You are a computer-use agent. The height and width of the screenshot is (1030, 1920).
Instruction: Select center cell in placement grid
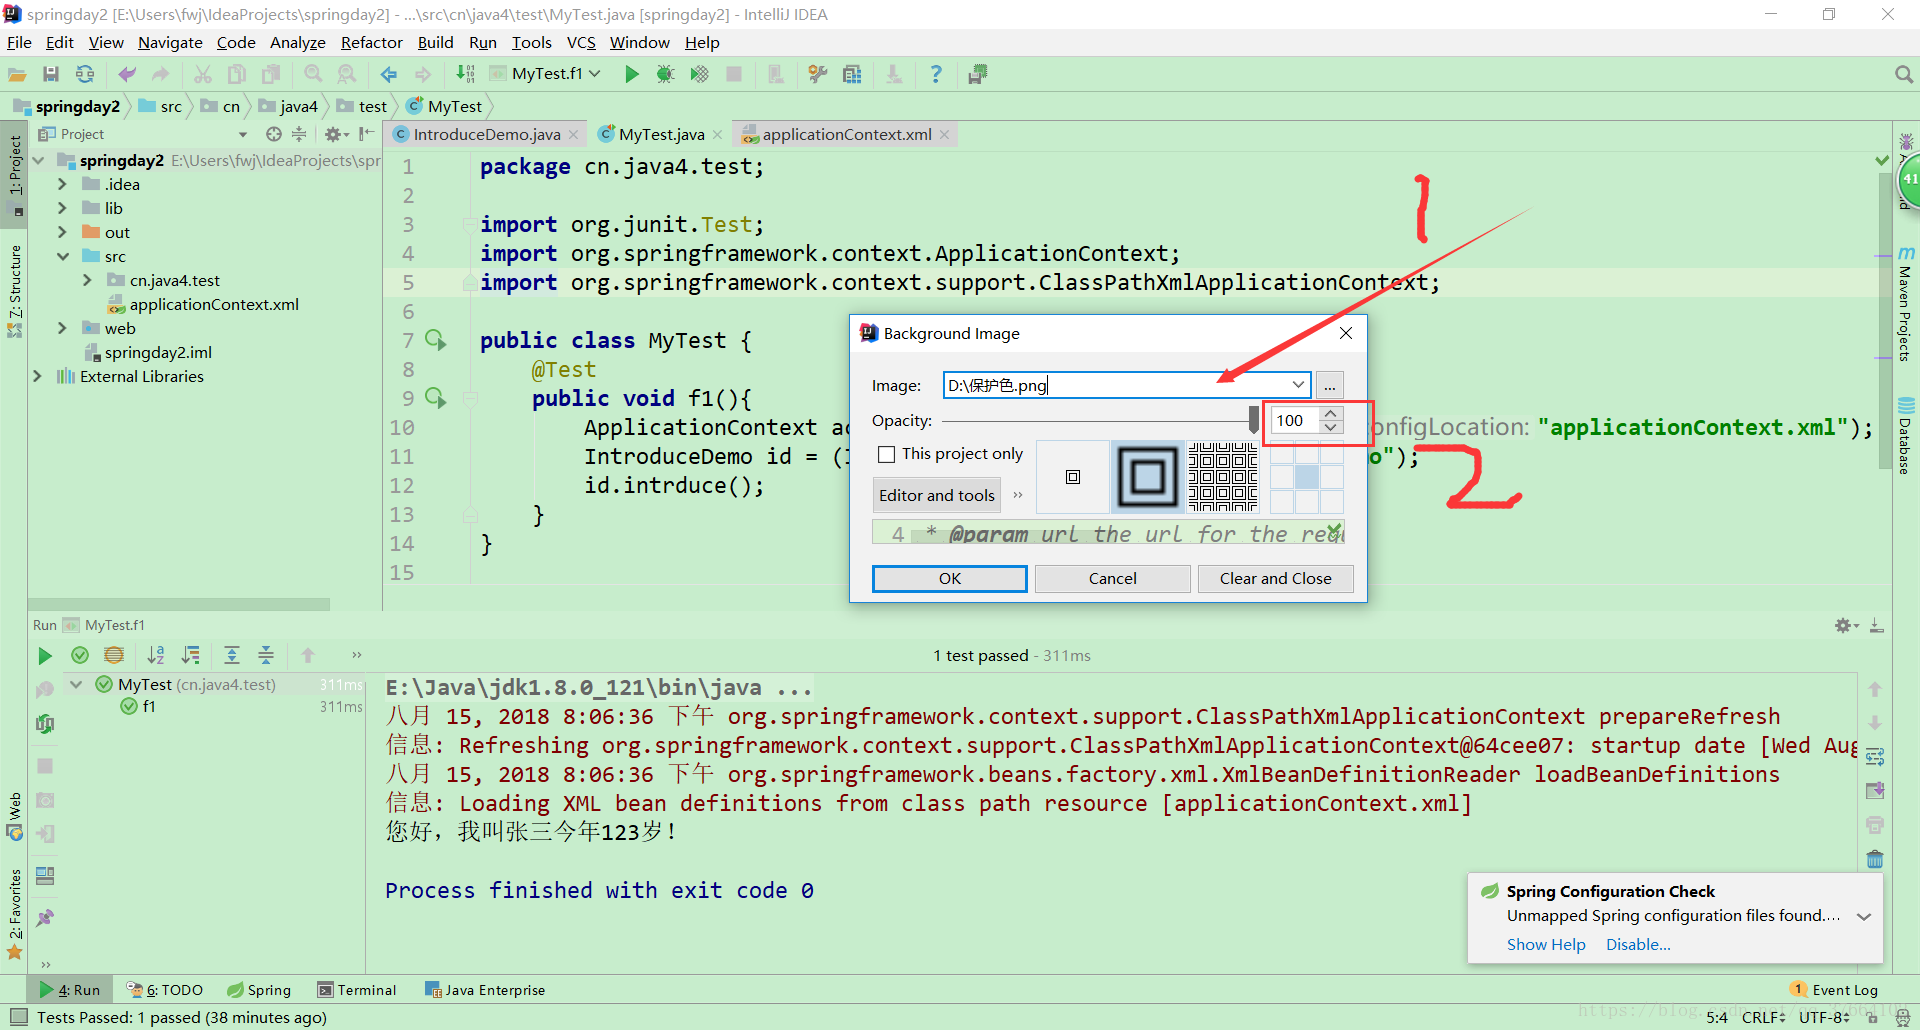tap(1306, 477)
